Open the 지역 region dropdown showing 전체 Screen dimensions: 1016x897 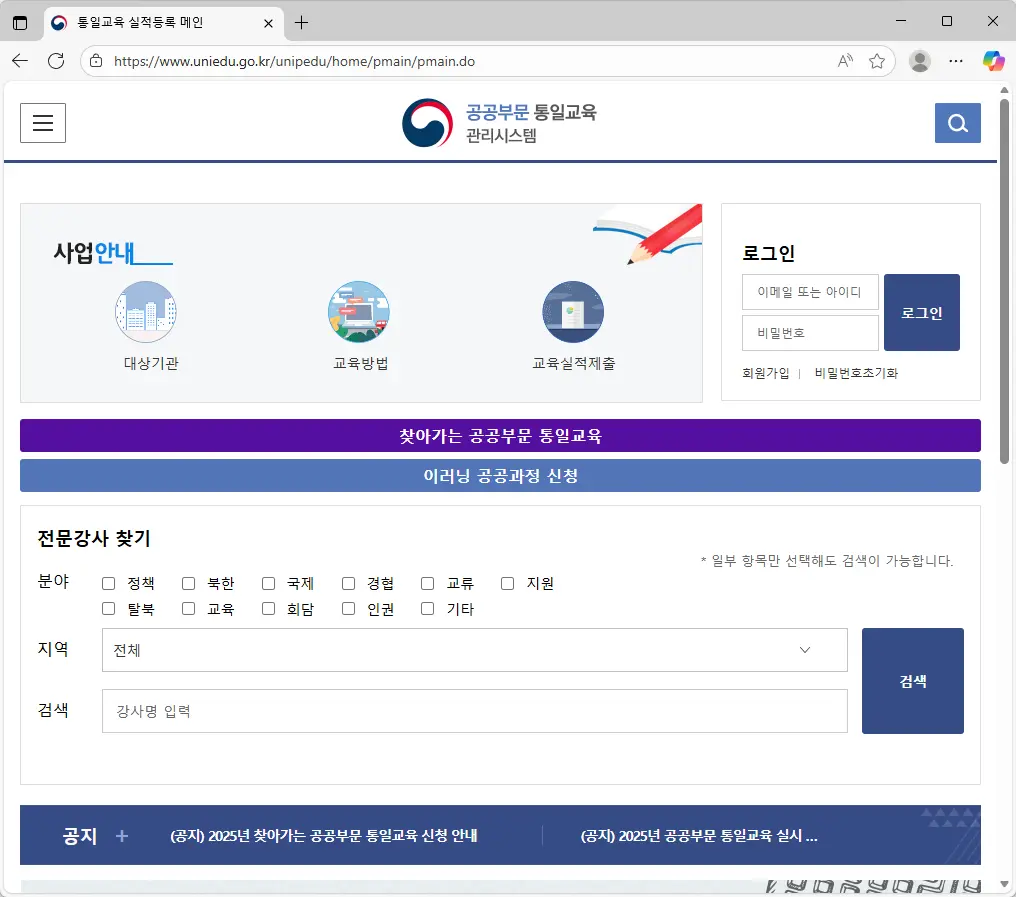474,650
